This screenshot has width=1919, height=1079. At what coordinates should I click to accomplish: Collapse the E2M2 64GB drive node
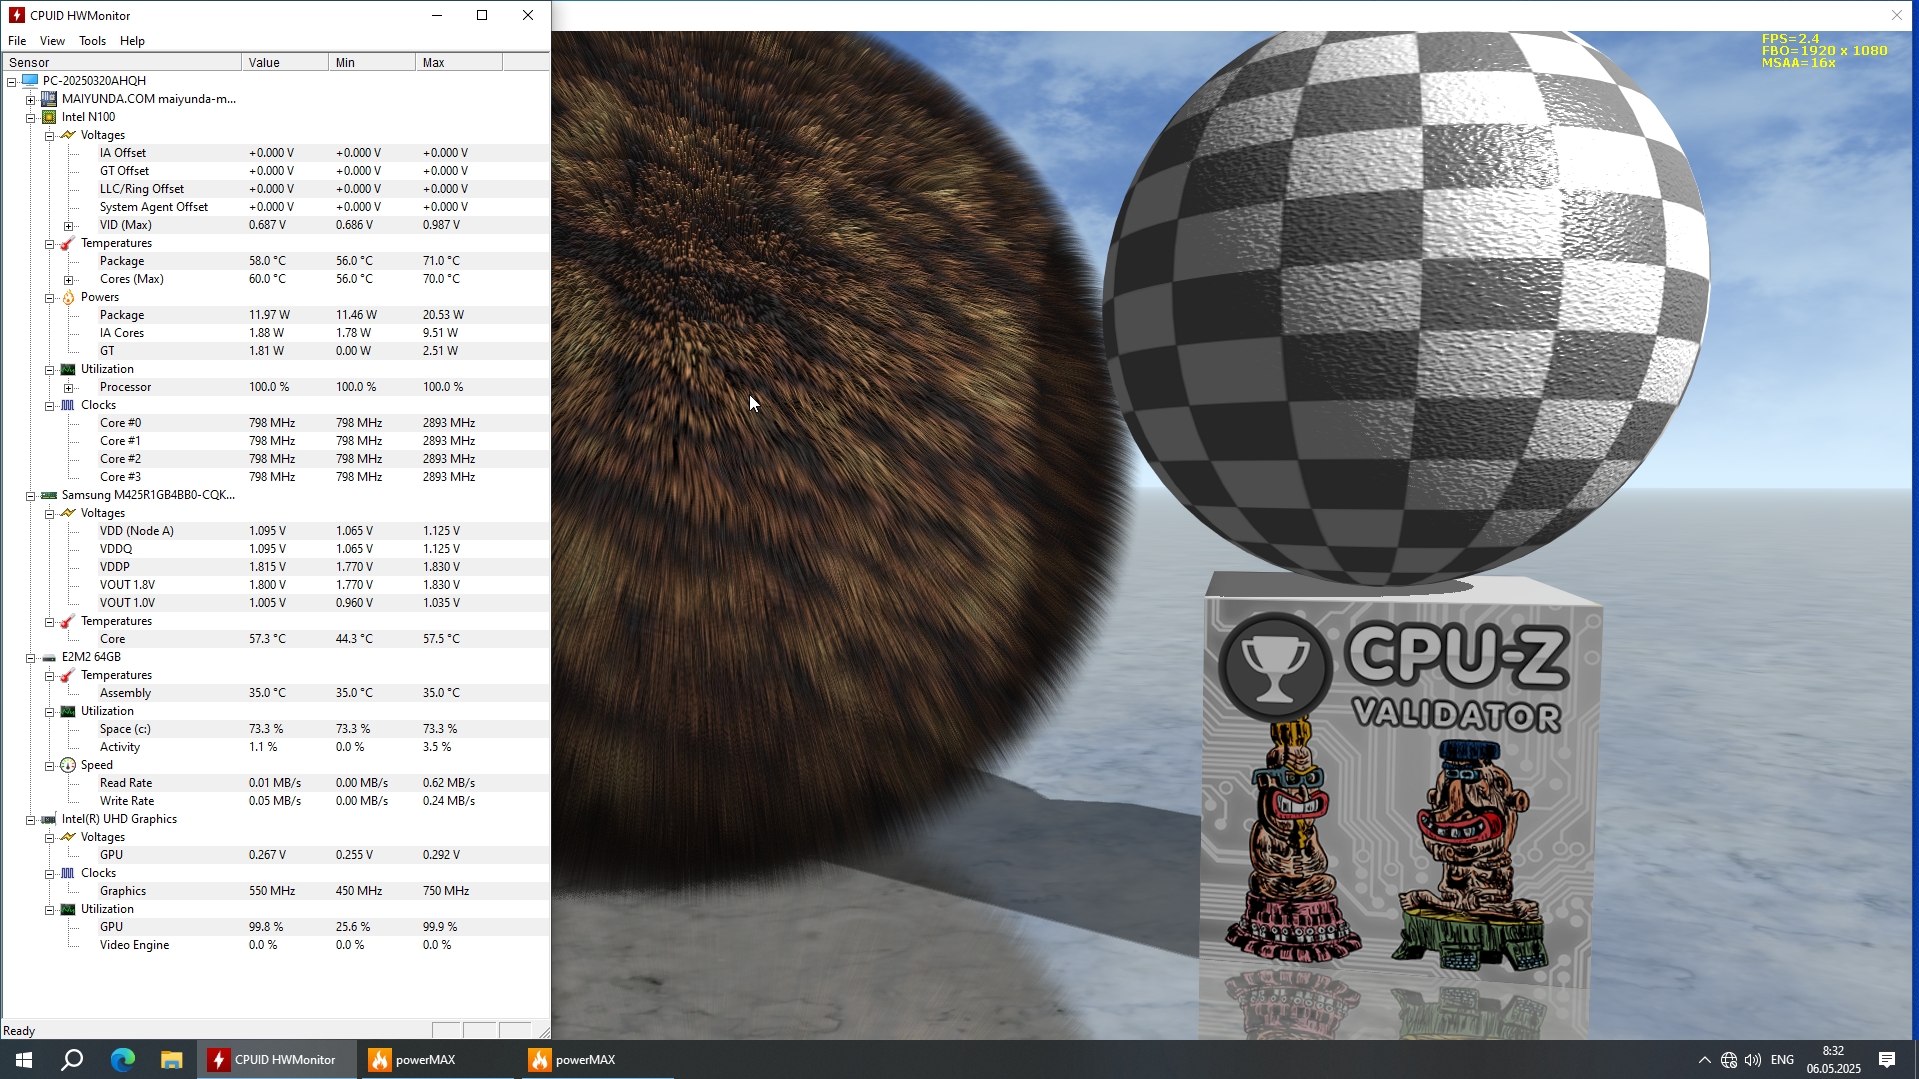pos(31,658)
